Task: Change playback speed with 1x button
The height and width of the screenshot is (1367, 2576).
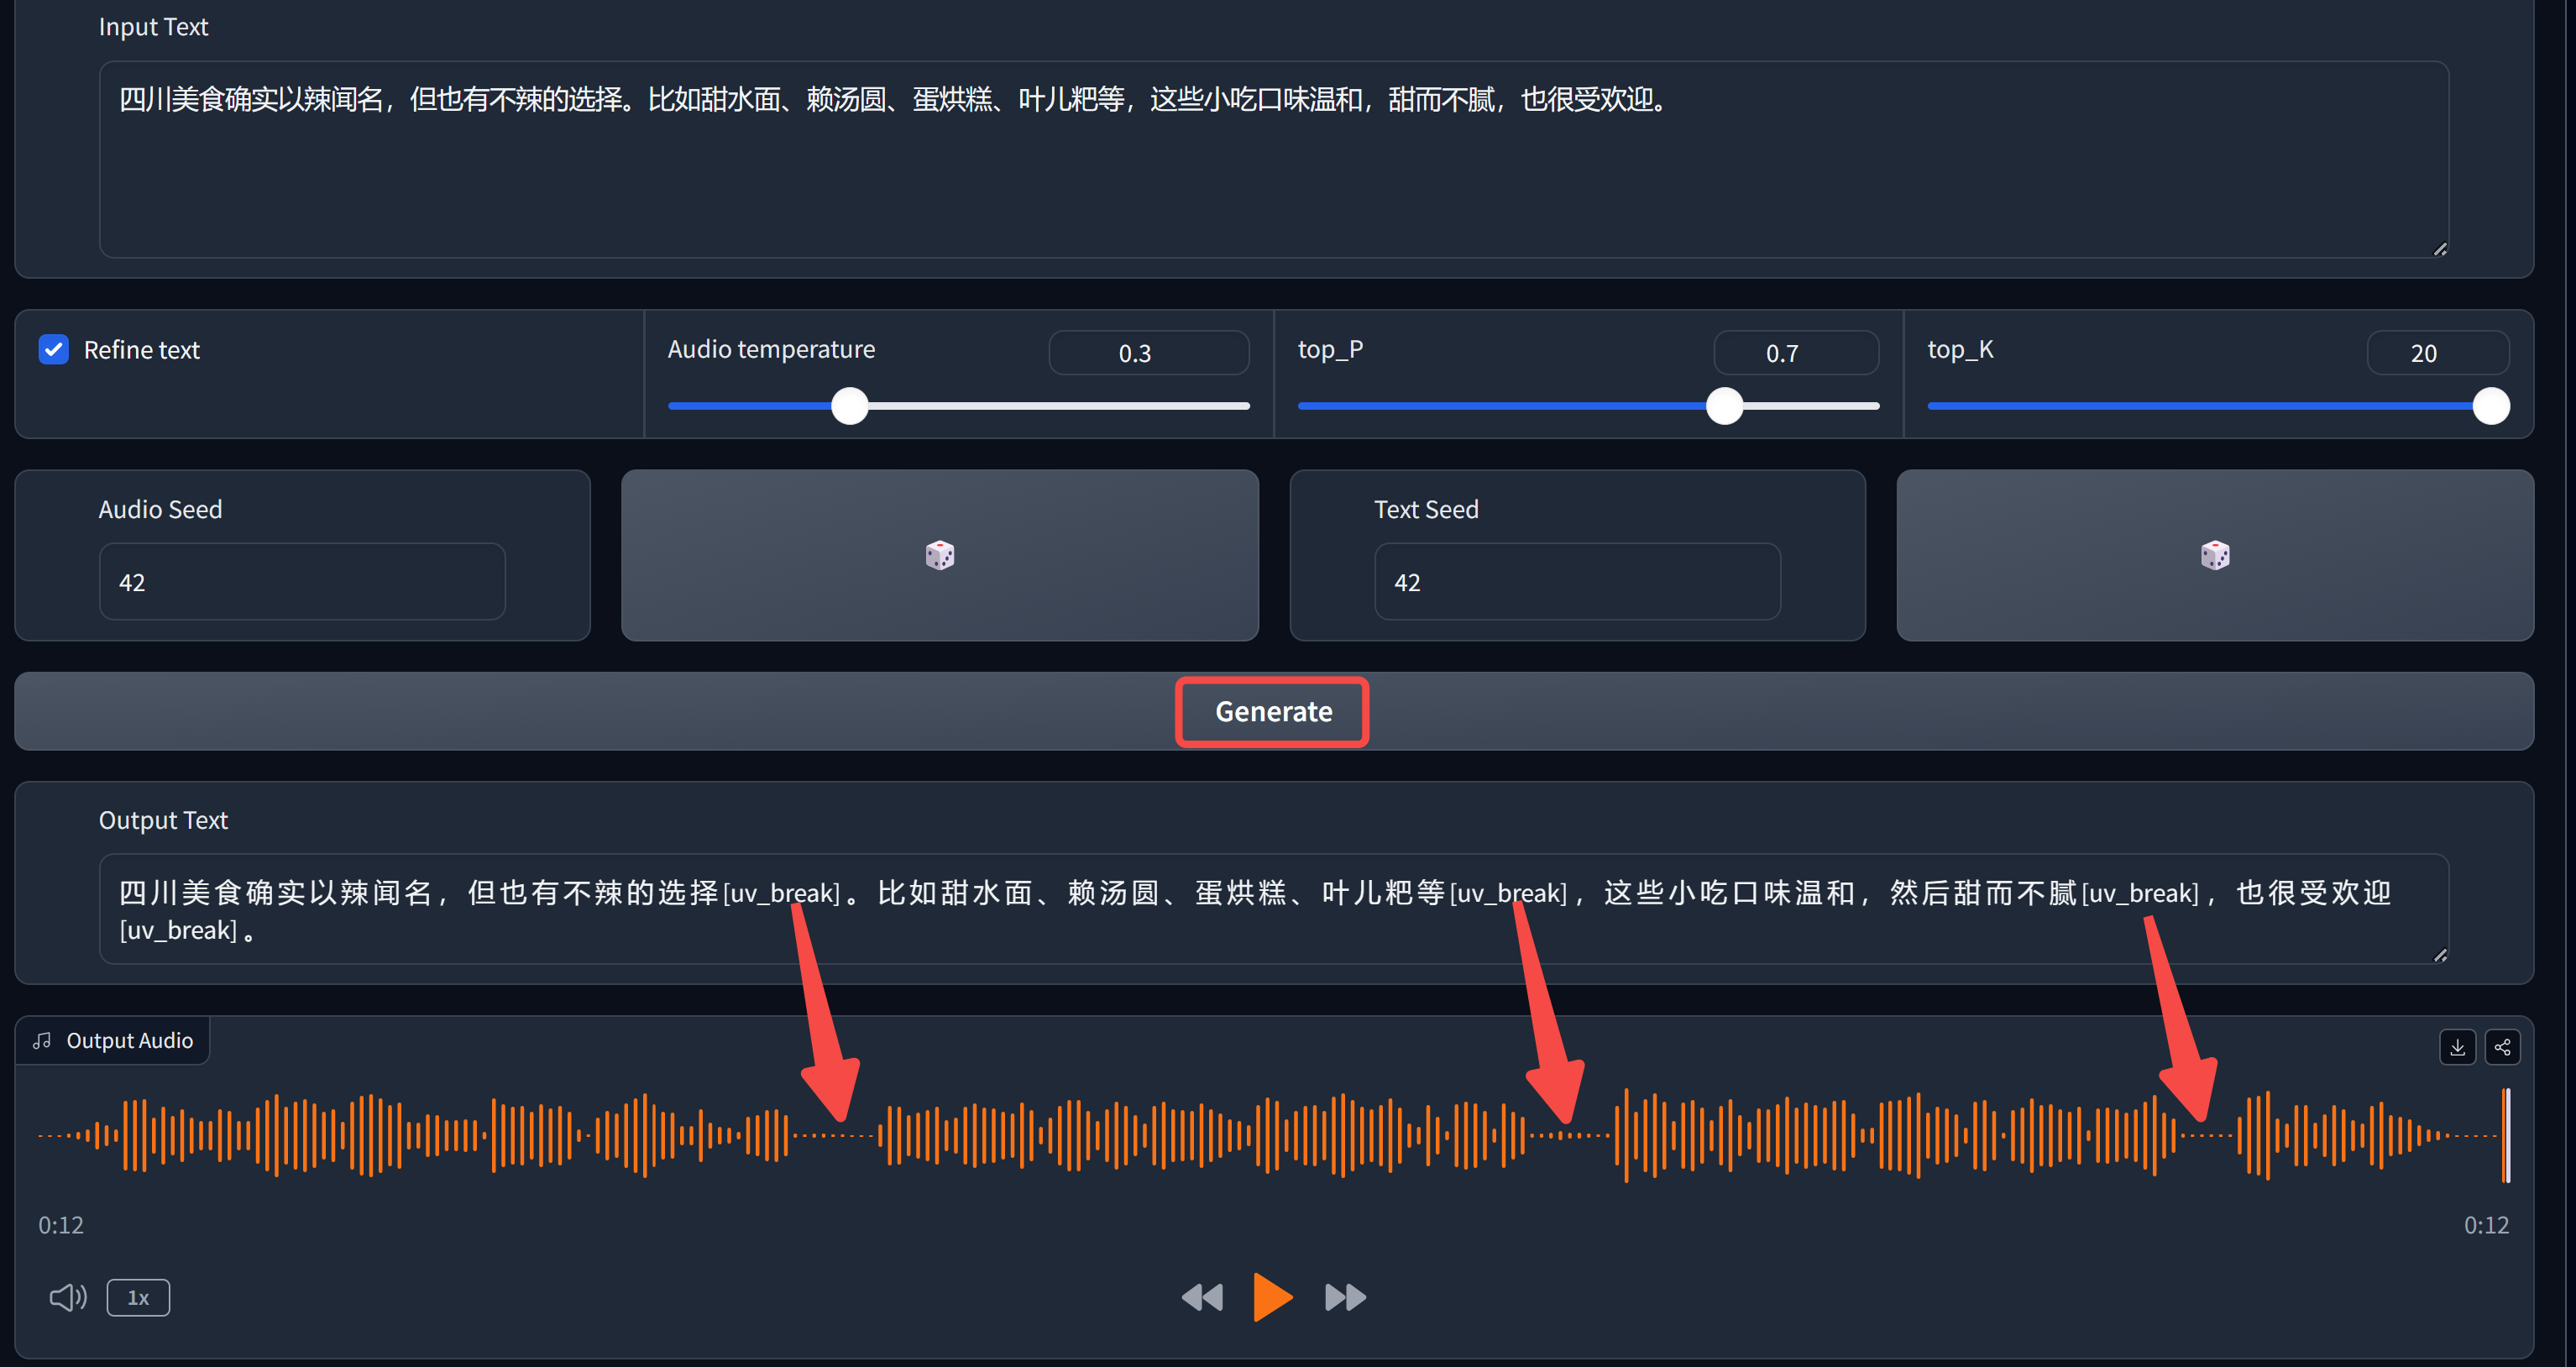Action: click(x=138, y=1297)
